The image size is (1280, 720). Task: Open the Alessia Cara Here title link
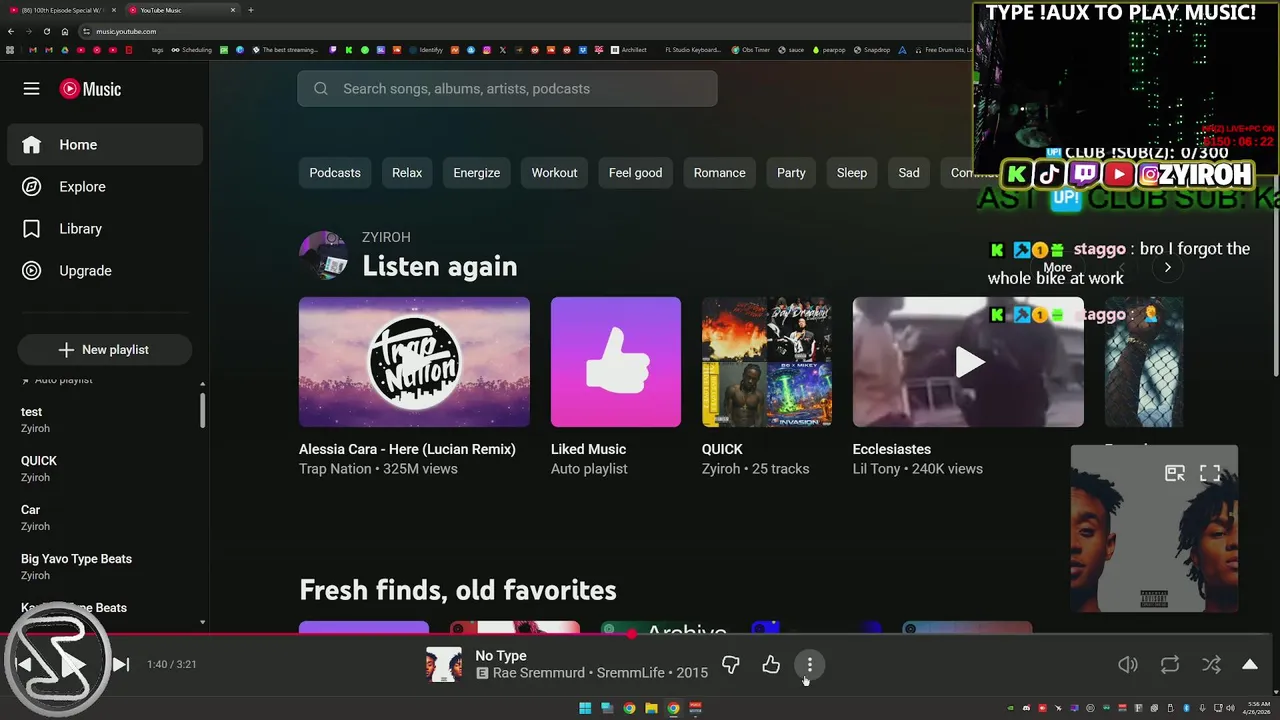tap(407, 449)
